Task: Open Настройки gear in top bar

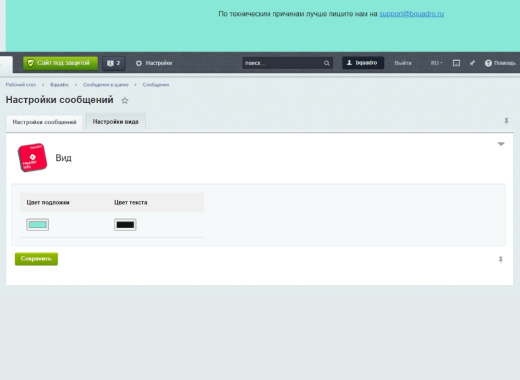Action: point(154,63)
